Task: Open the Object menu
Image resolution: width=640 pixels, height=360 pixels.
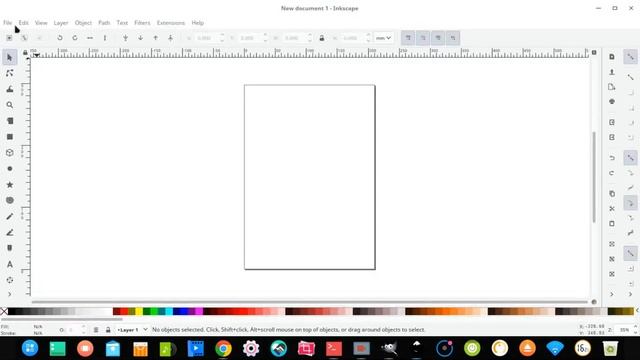Action: click(83, 23)
